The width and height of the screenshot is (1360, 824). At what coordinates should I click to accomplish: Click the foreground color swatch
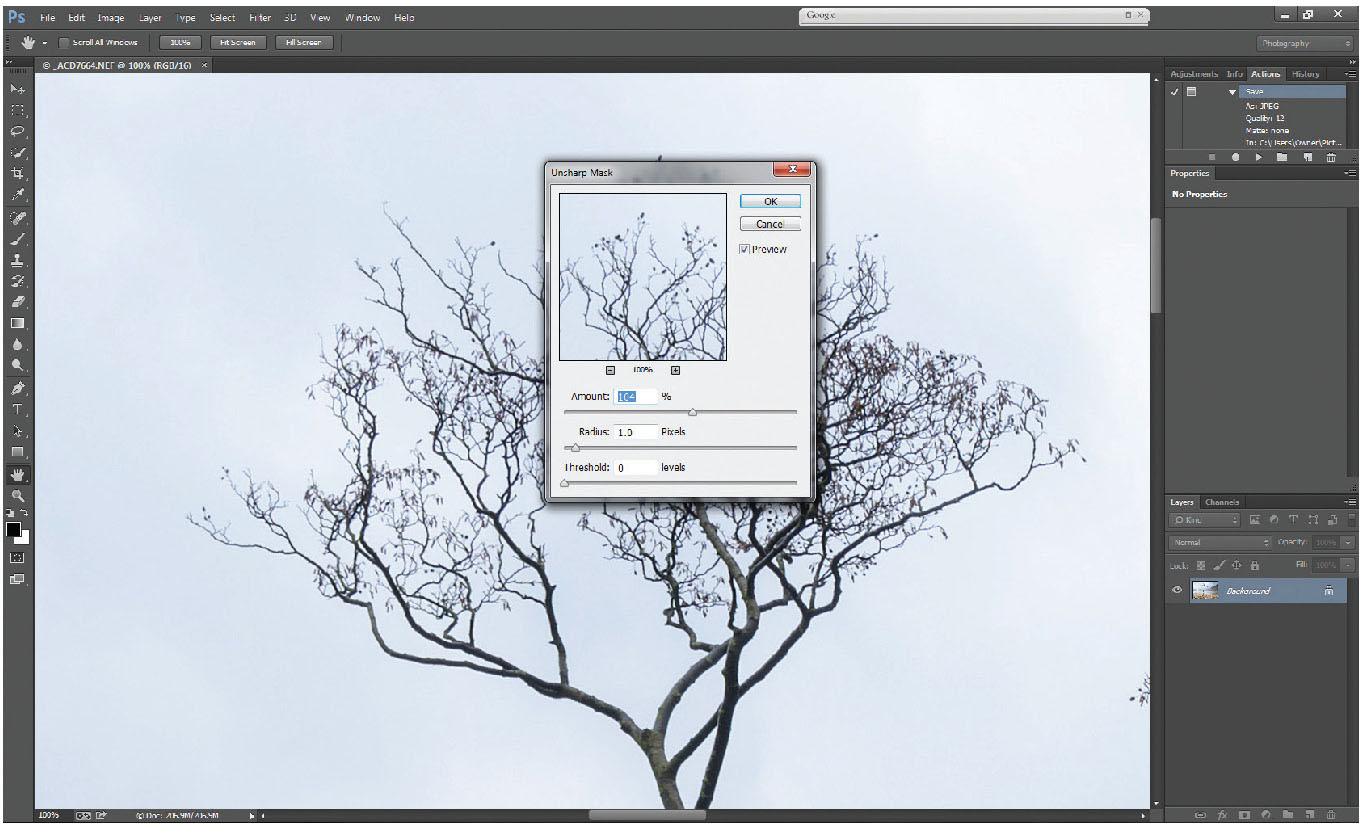(14, 529)
